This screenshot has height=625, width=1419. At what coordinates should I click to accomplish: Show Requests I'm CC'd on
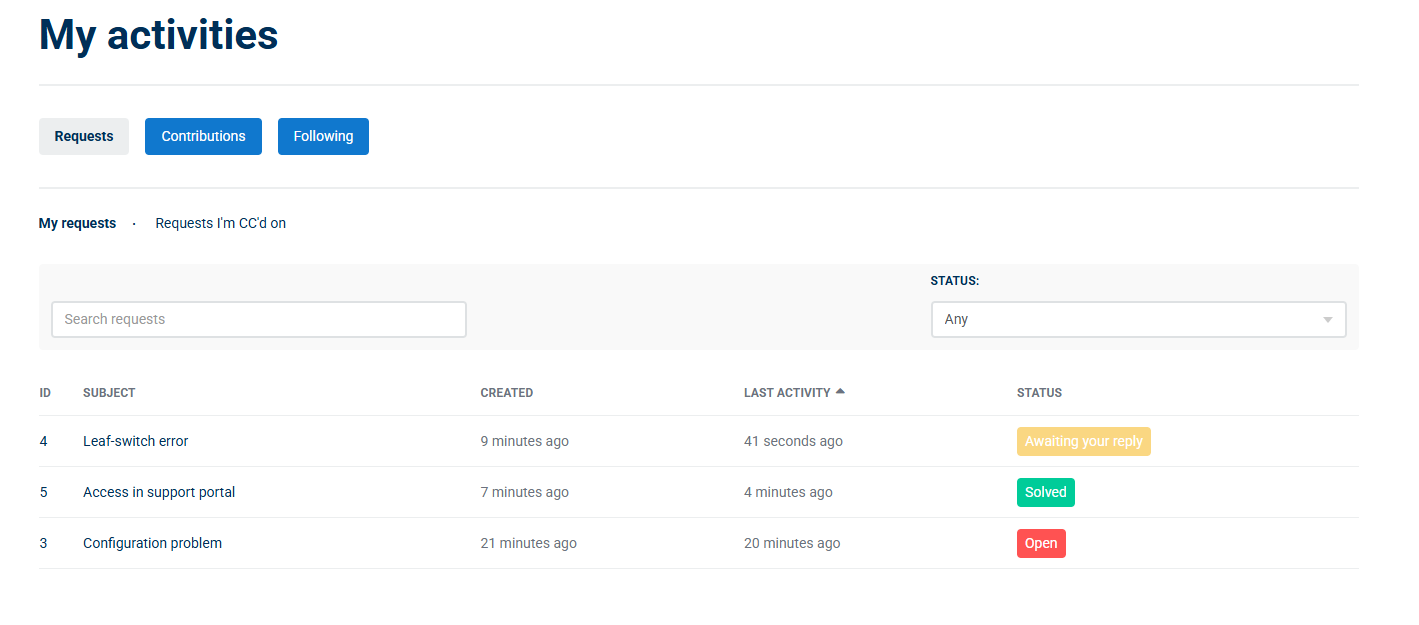(x=221, y=223)
